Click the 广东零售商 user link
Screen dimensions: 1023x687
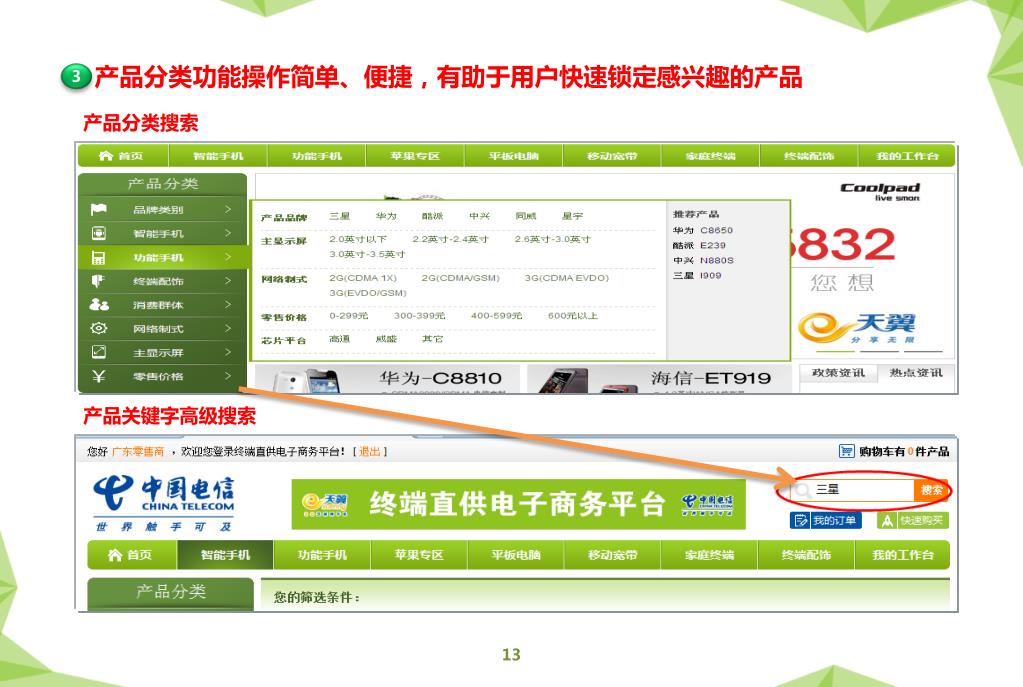pyautogui.click(x=138, y=451)
